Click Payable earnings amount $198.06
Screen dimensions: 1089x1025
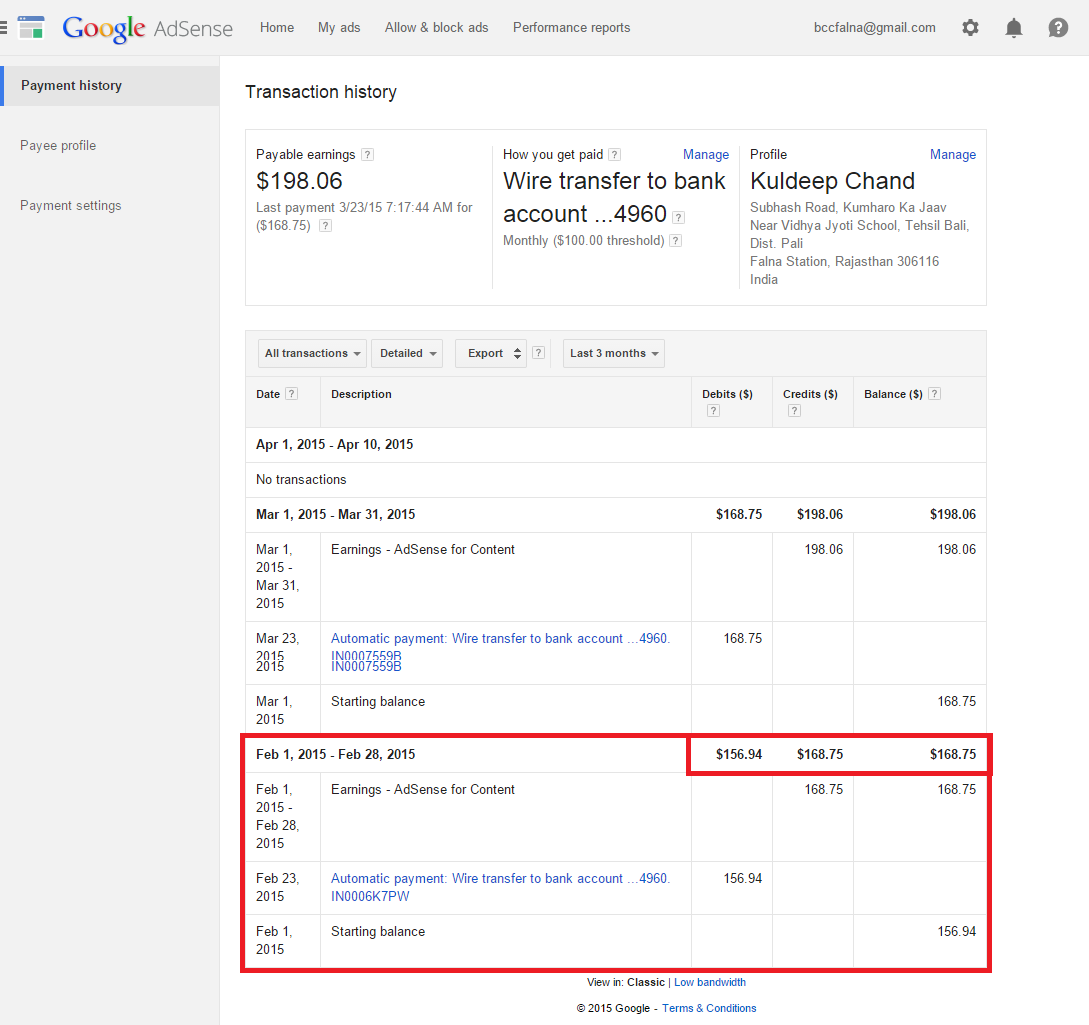click(x=299, y=181)
